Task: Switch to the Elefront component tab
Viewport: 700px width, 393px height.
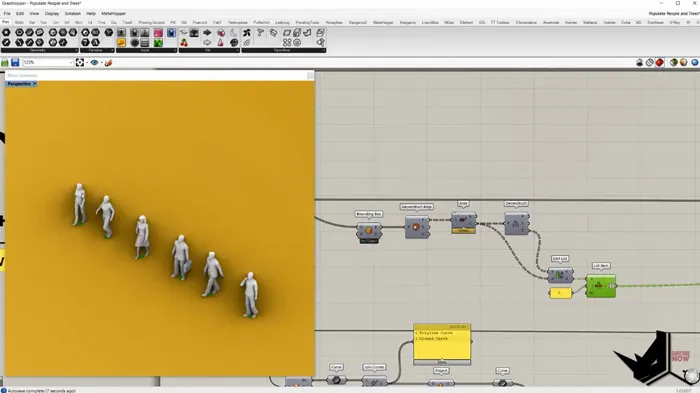Action: [466, 22]
